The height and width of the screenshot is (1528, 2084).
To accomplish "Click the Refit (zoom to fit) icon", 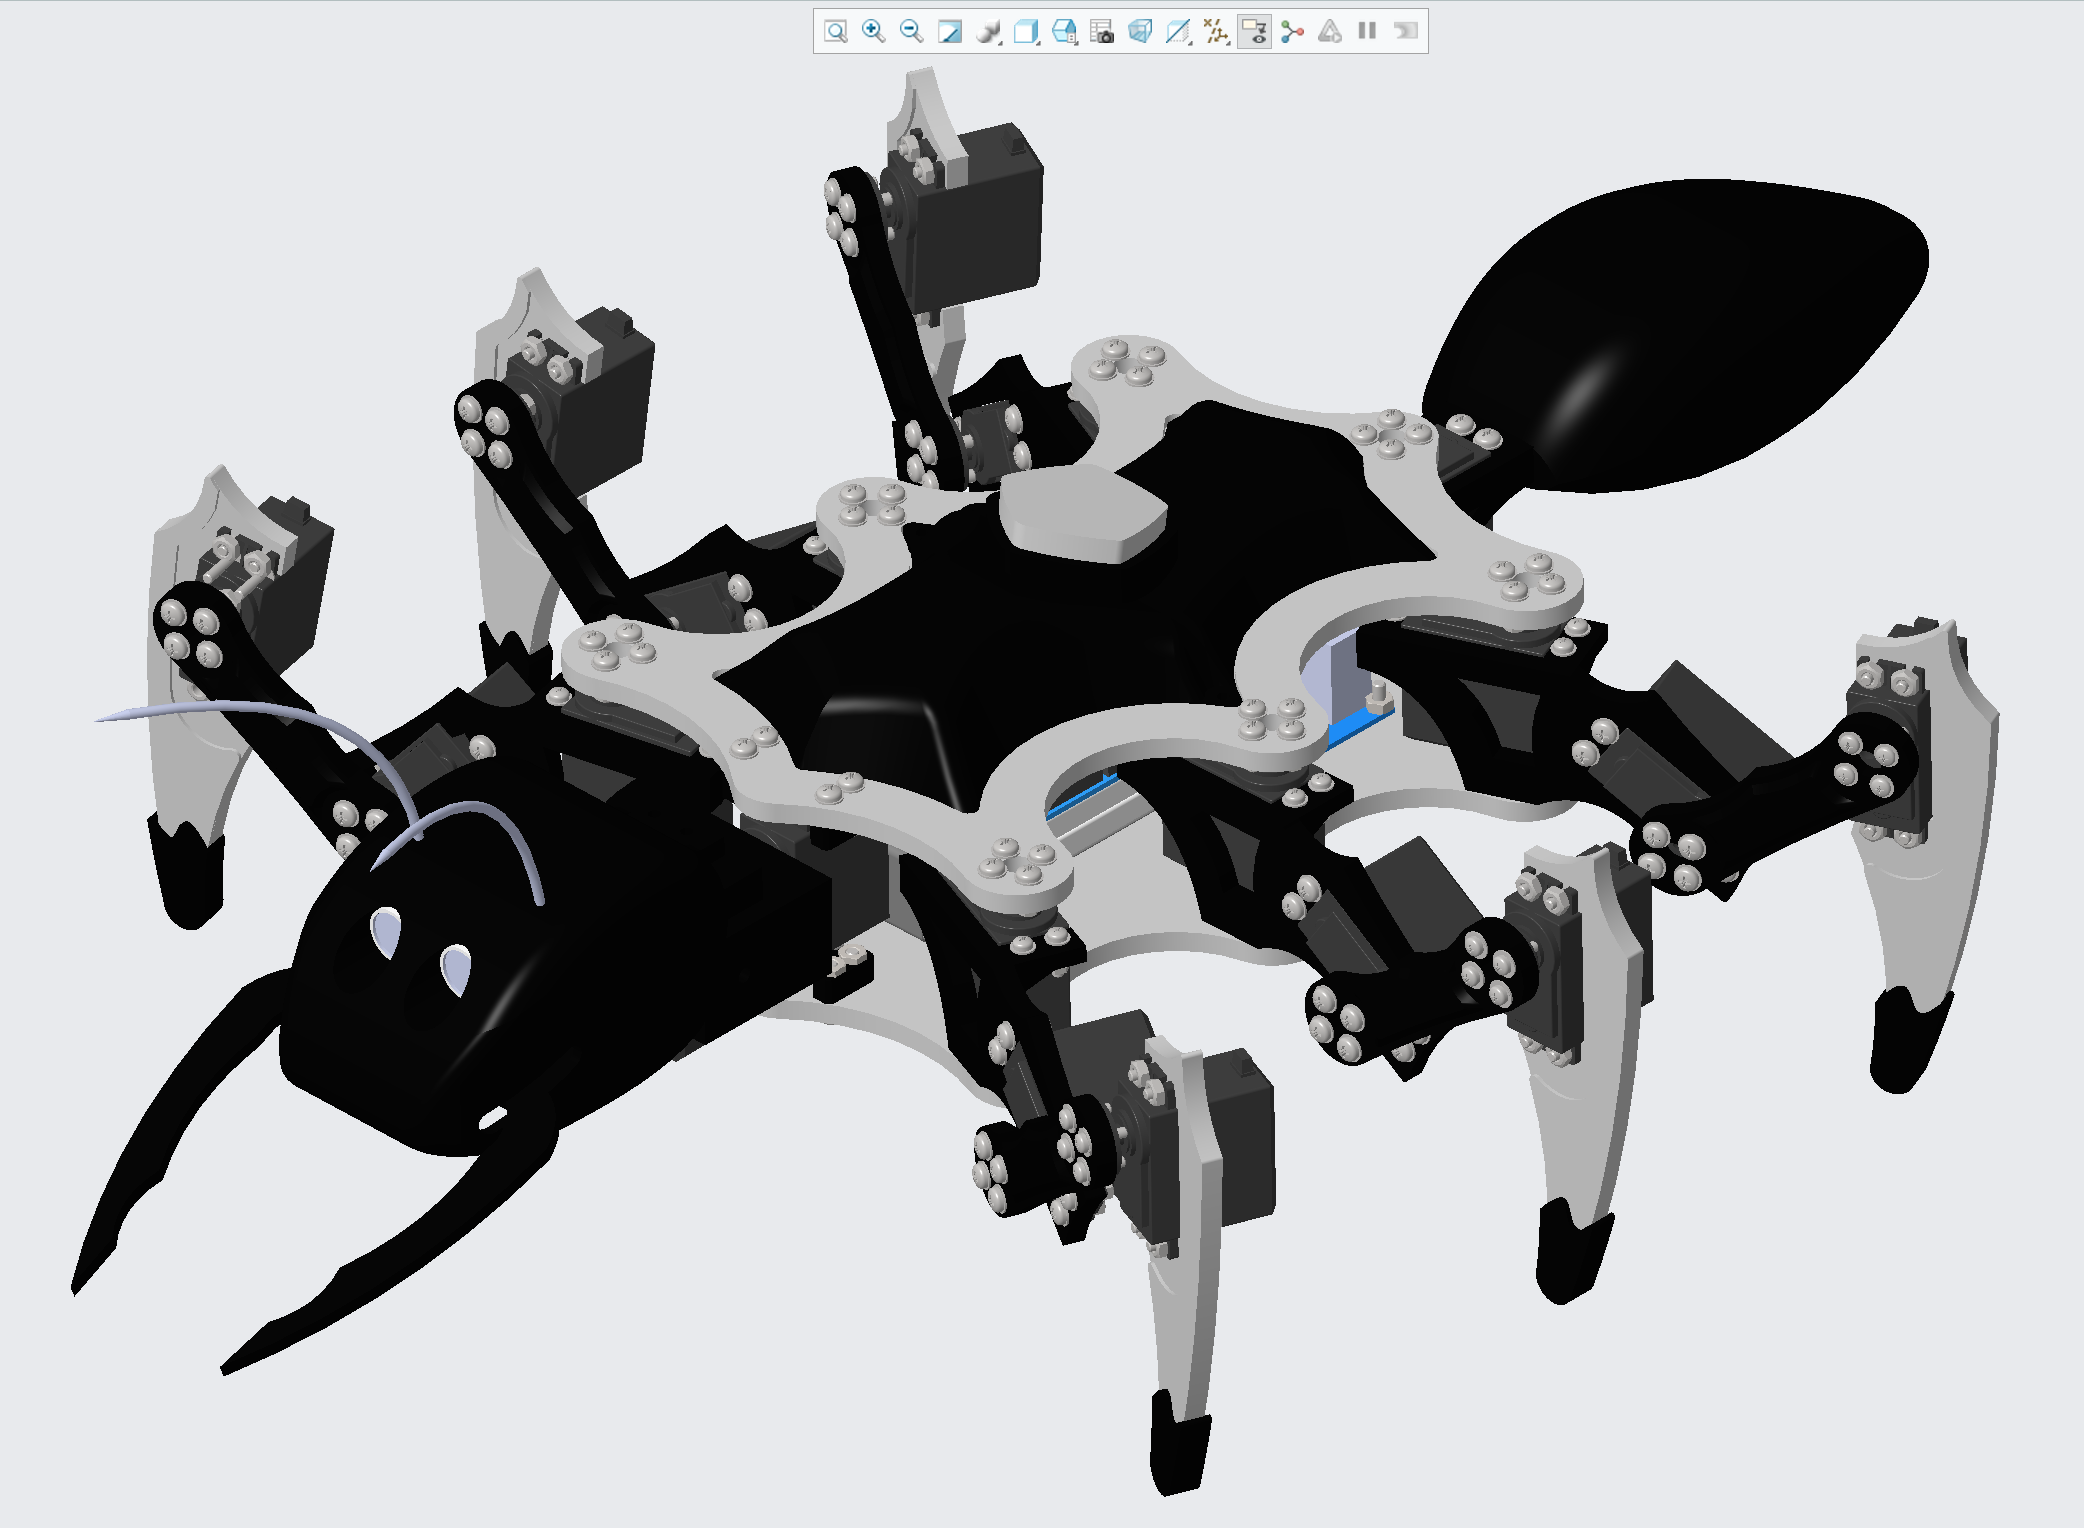I will pyautogui.click(x=836, y=31).
